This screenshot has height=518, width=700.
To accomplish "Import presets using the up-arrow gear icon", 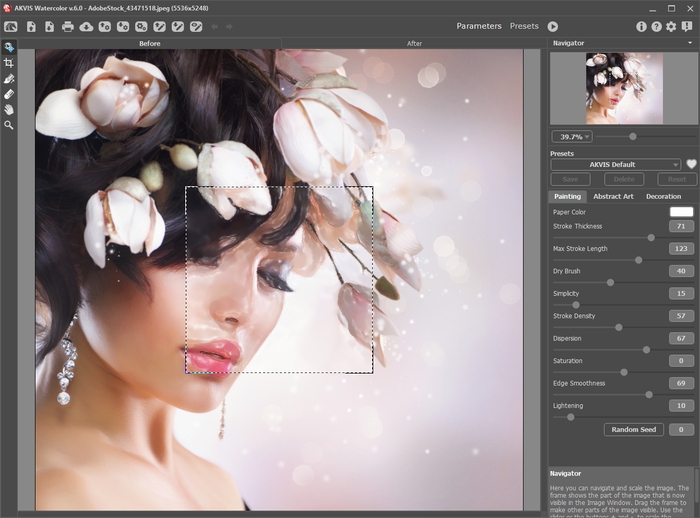I will click(104, 27).
